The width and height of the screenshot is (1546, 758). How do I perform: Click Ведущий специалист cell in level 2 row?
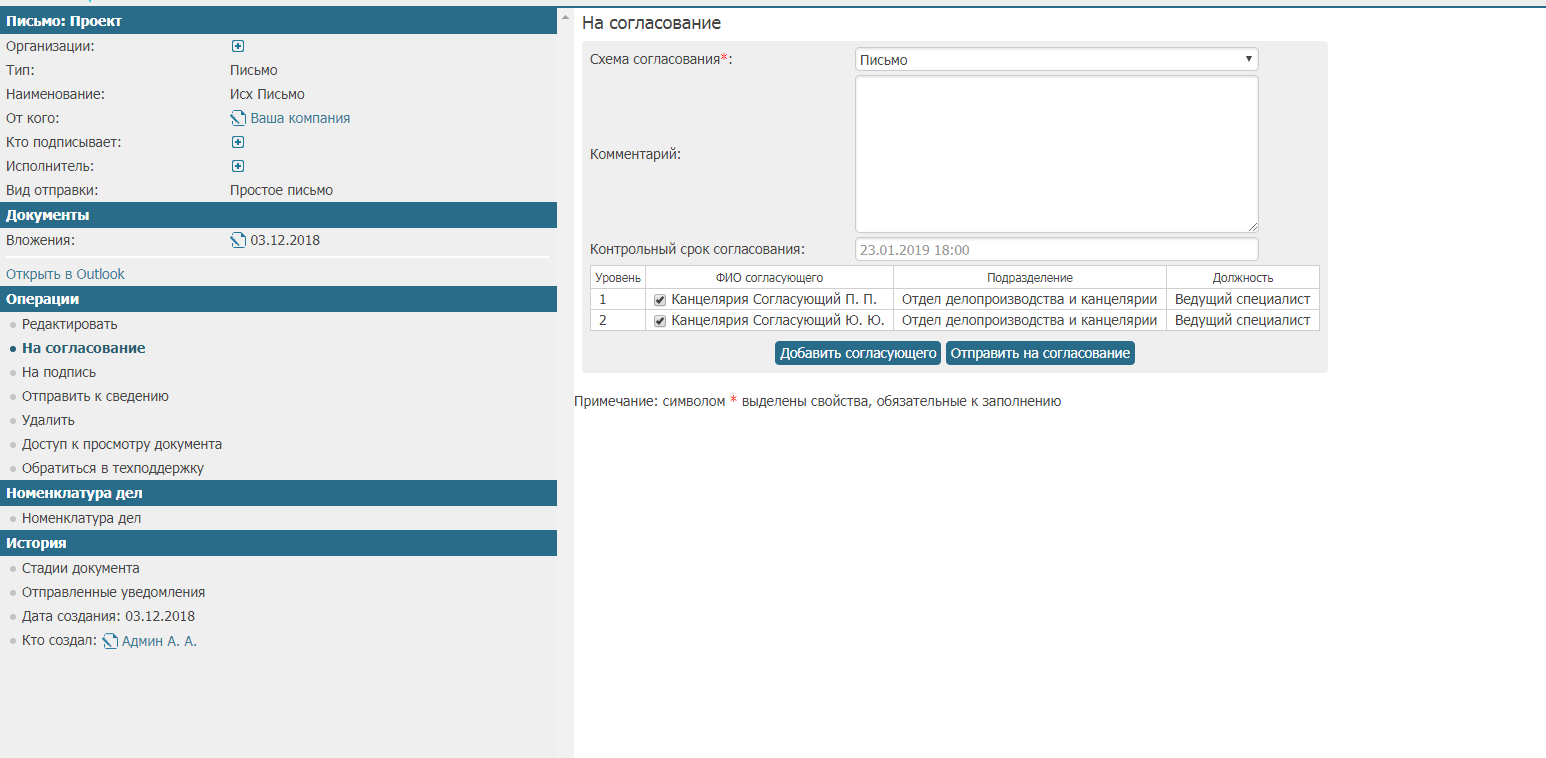point(1243,320)
